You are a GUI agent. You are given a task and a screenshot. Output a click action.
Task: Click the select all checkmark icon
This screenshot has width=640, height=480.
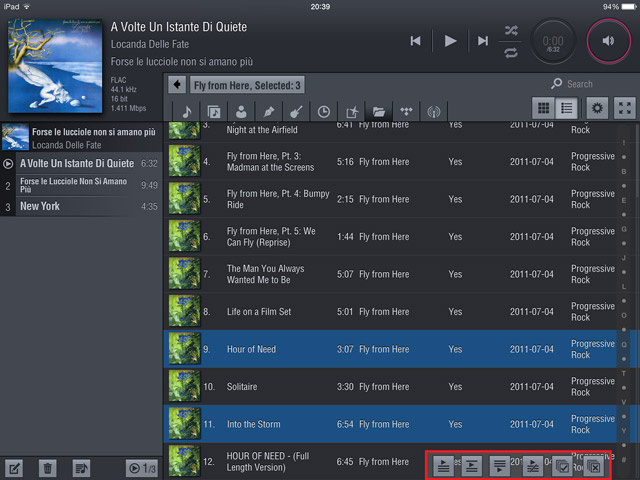563,466
